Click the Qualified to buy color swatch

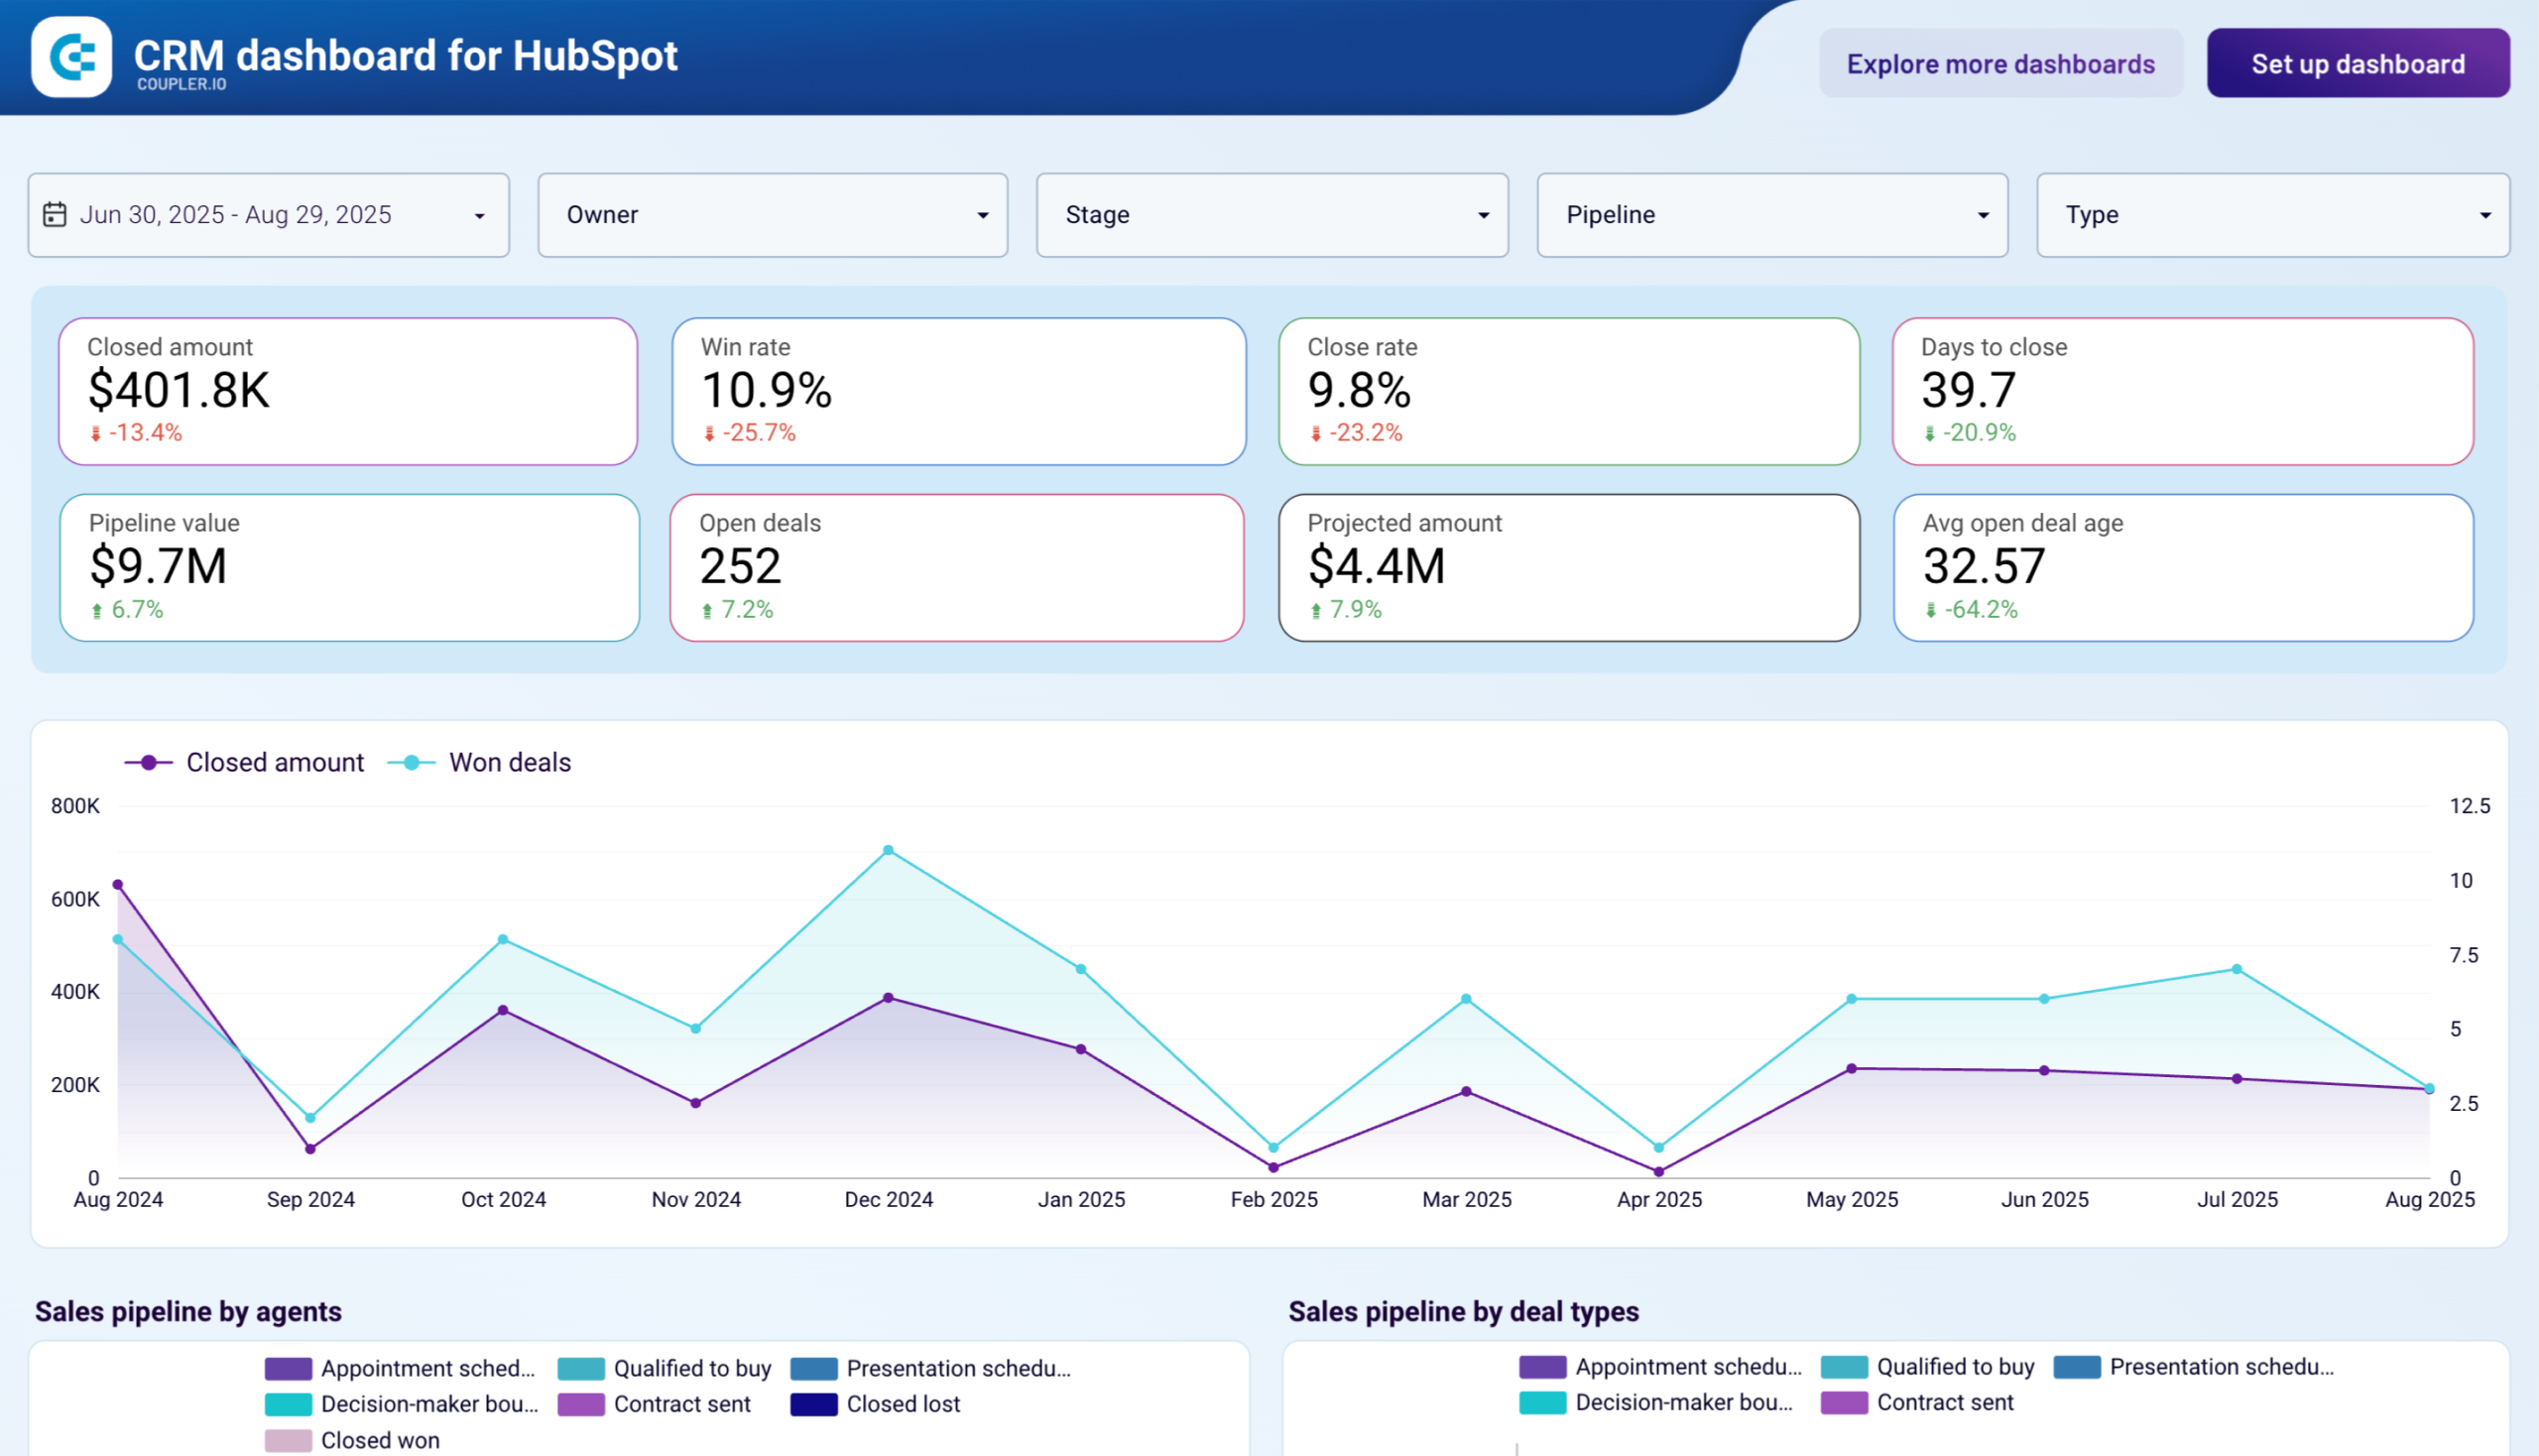point(581,1368)
